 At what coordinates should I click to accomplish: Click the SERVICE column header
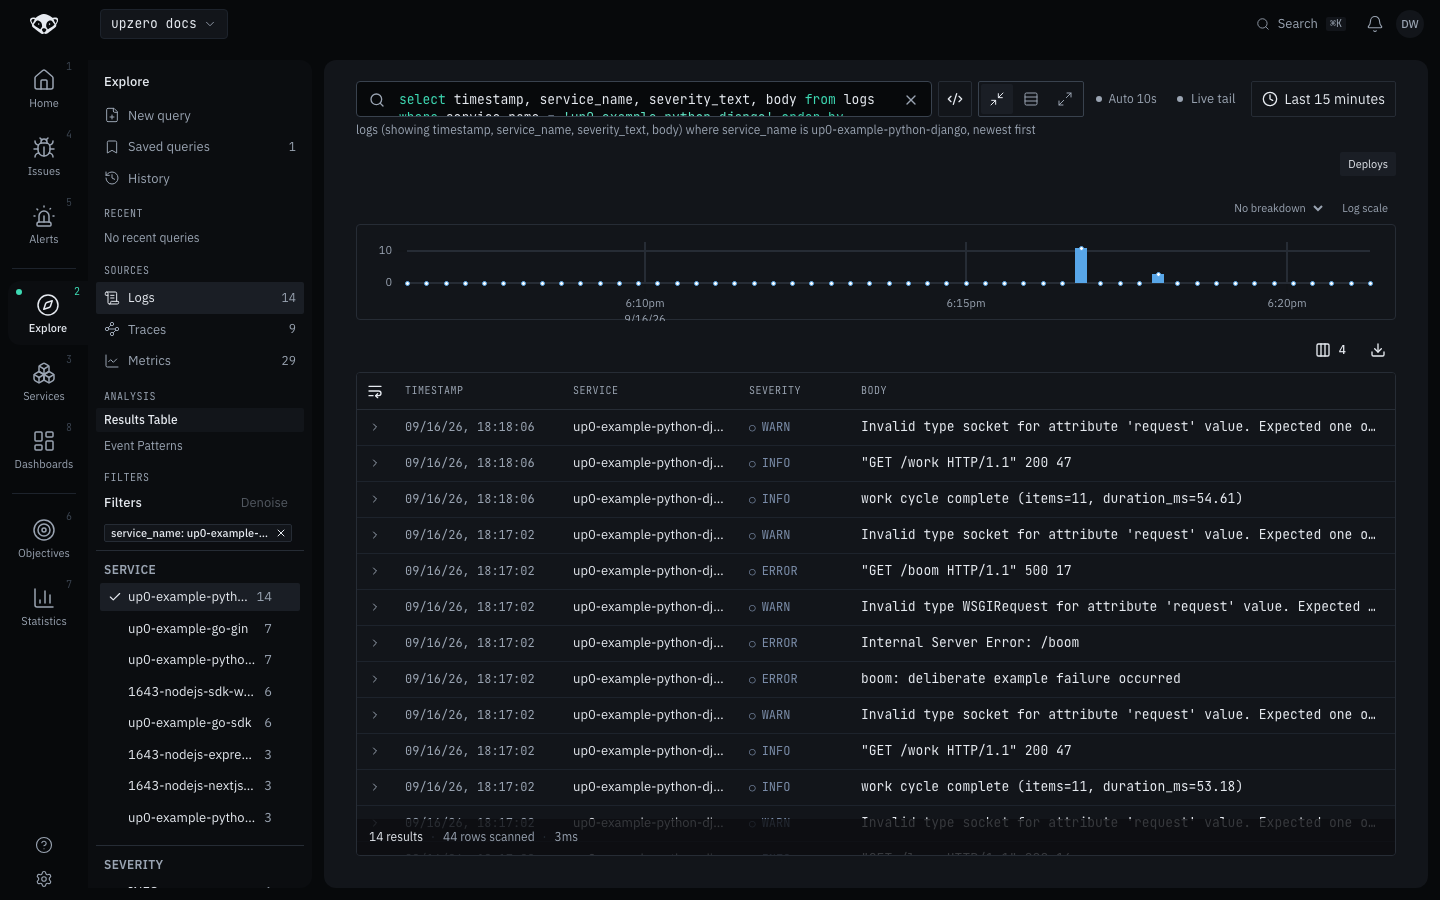[x=595, y=391]
